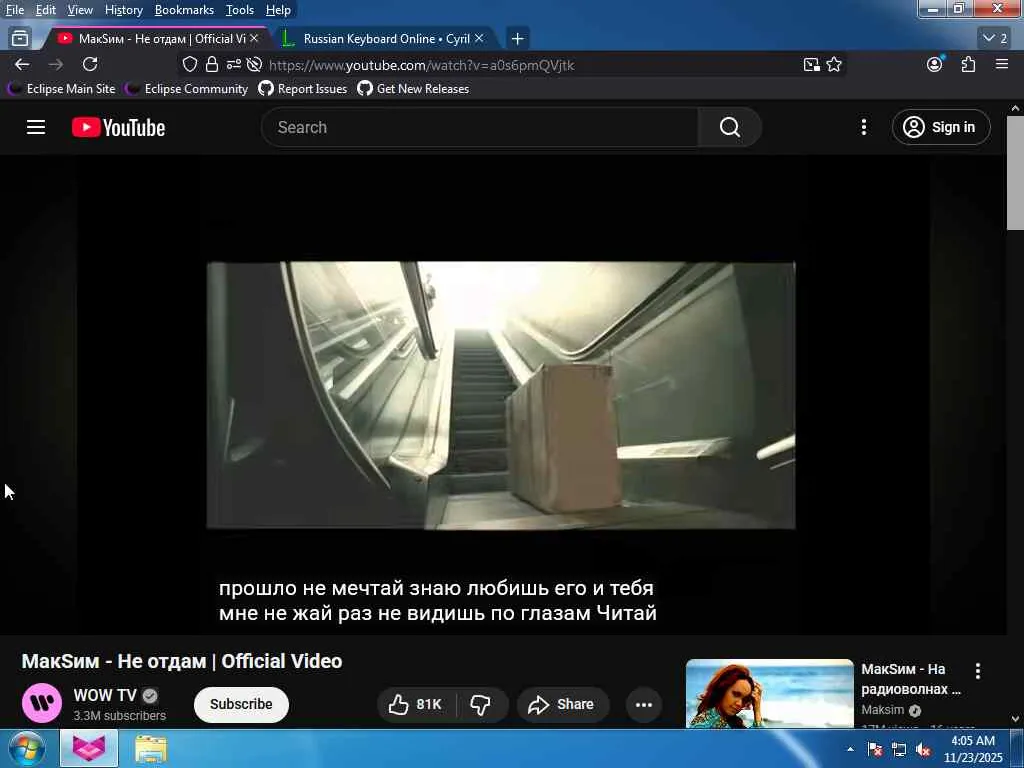Open Eclipse Main Site bookmark

coord(62,89)
